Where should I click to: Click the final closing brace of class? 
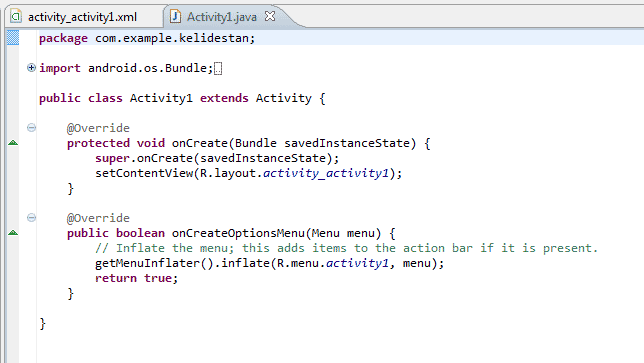click(x=42, y=324)
